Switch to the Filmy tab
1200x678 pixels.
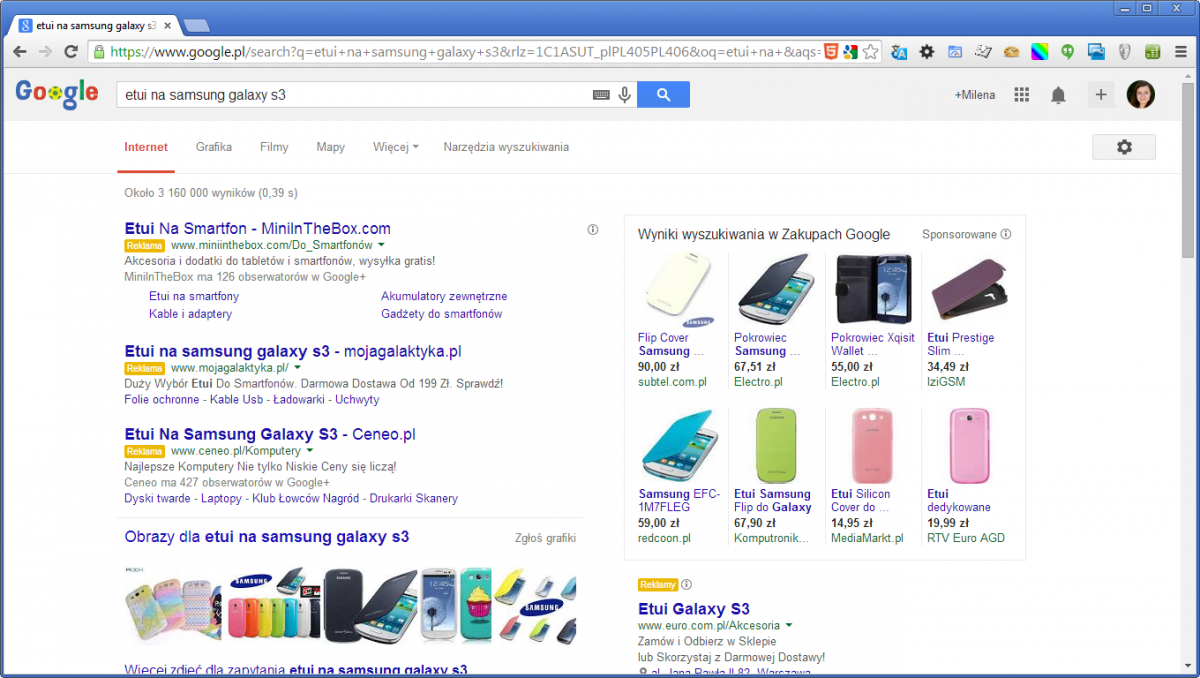[274, 147]
